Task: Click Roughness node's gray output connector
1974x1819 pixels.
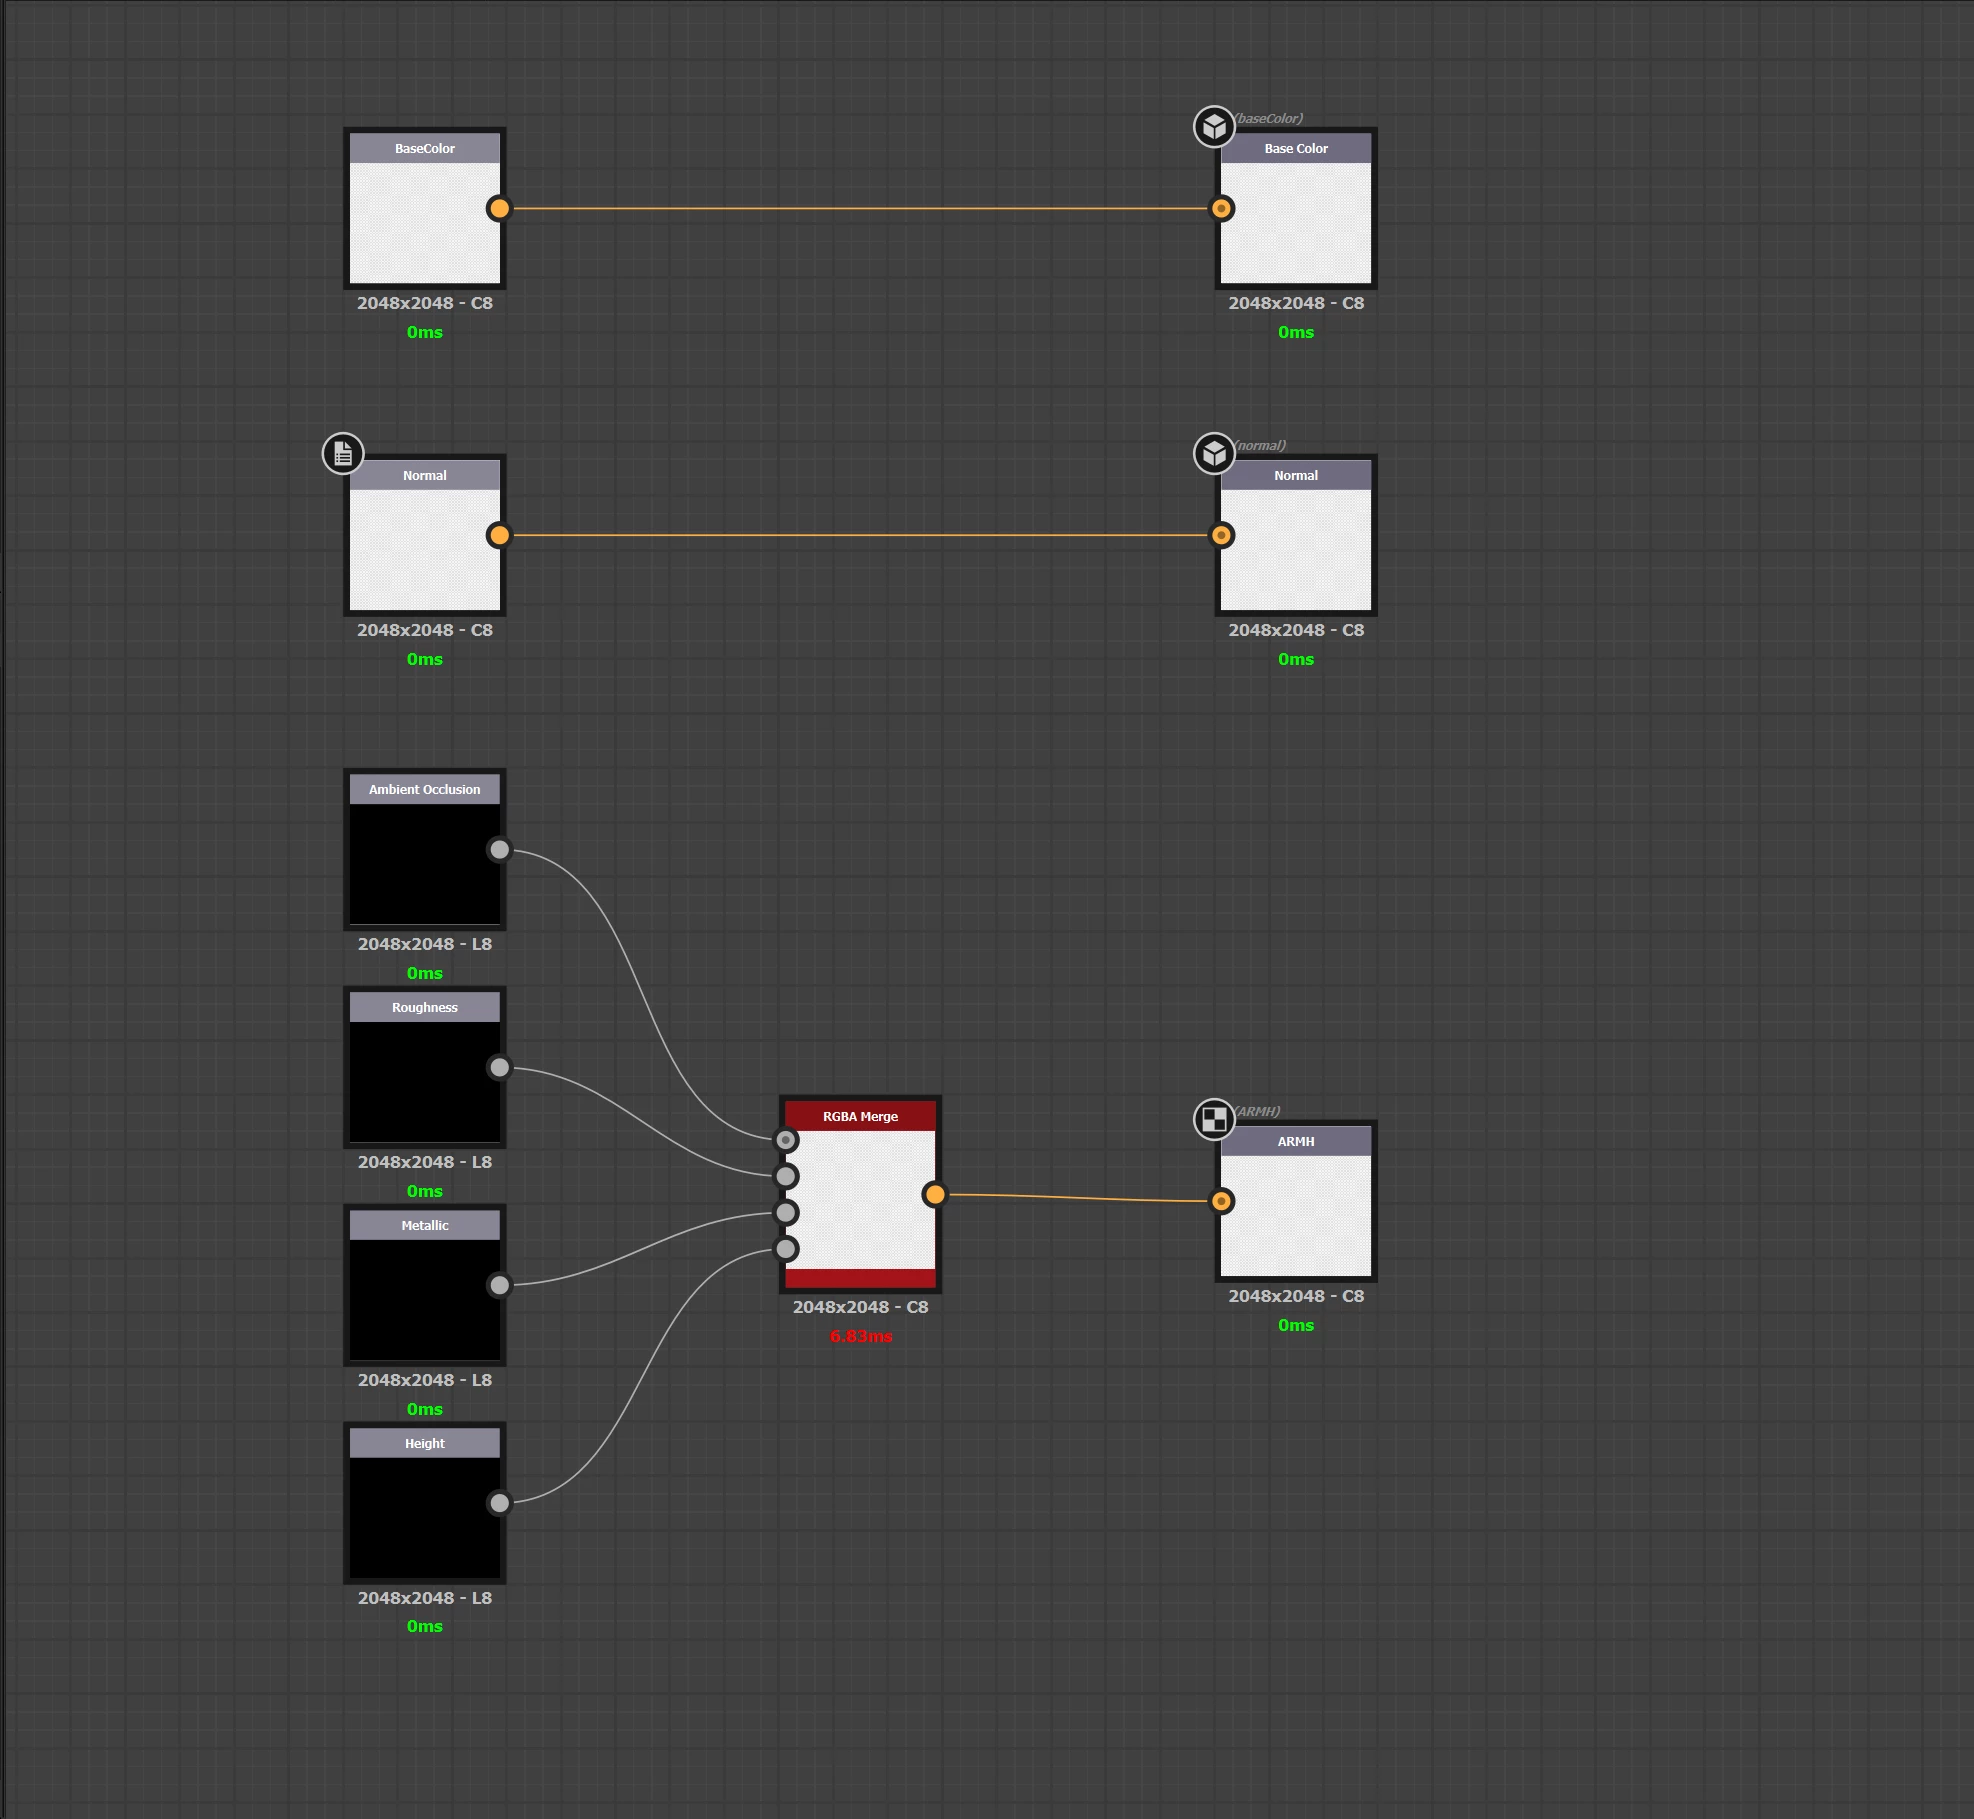Action: click(499, 1067)
